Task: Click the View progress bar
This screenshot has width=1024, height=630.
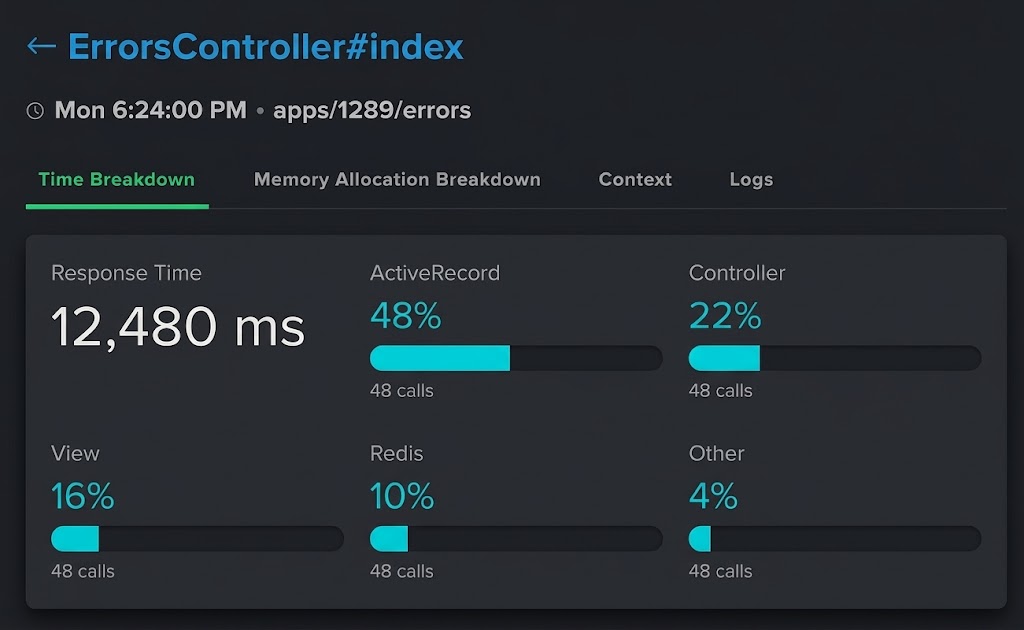Action: (197, 539)
